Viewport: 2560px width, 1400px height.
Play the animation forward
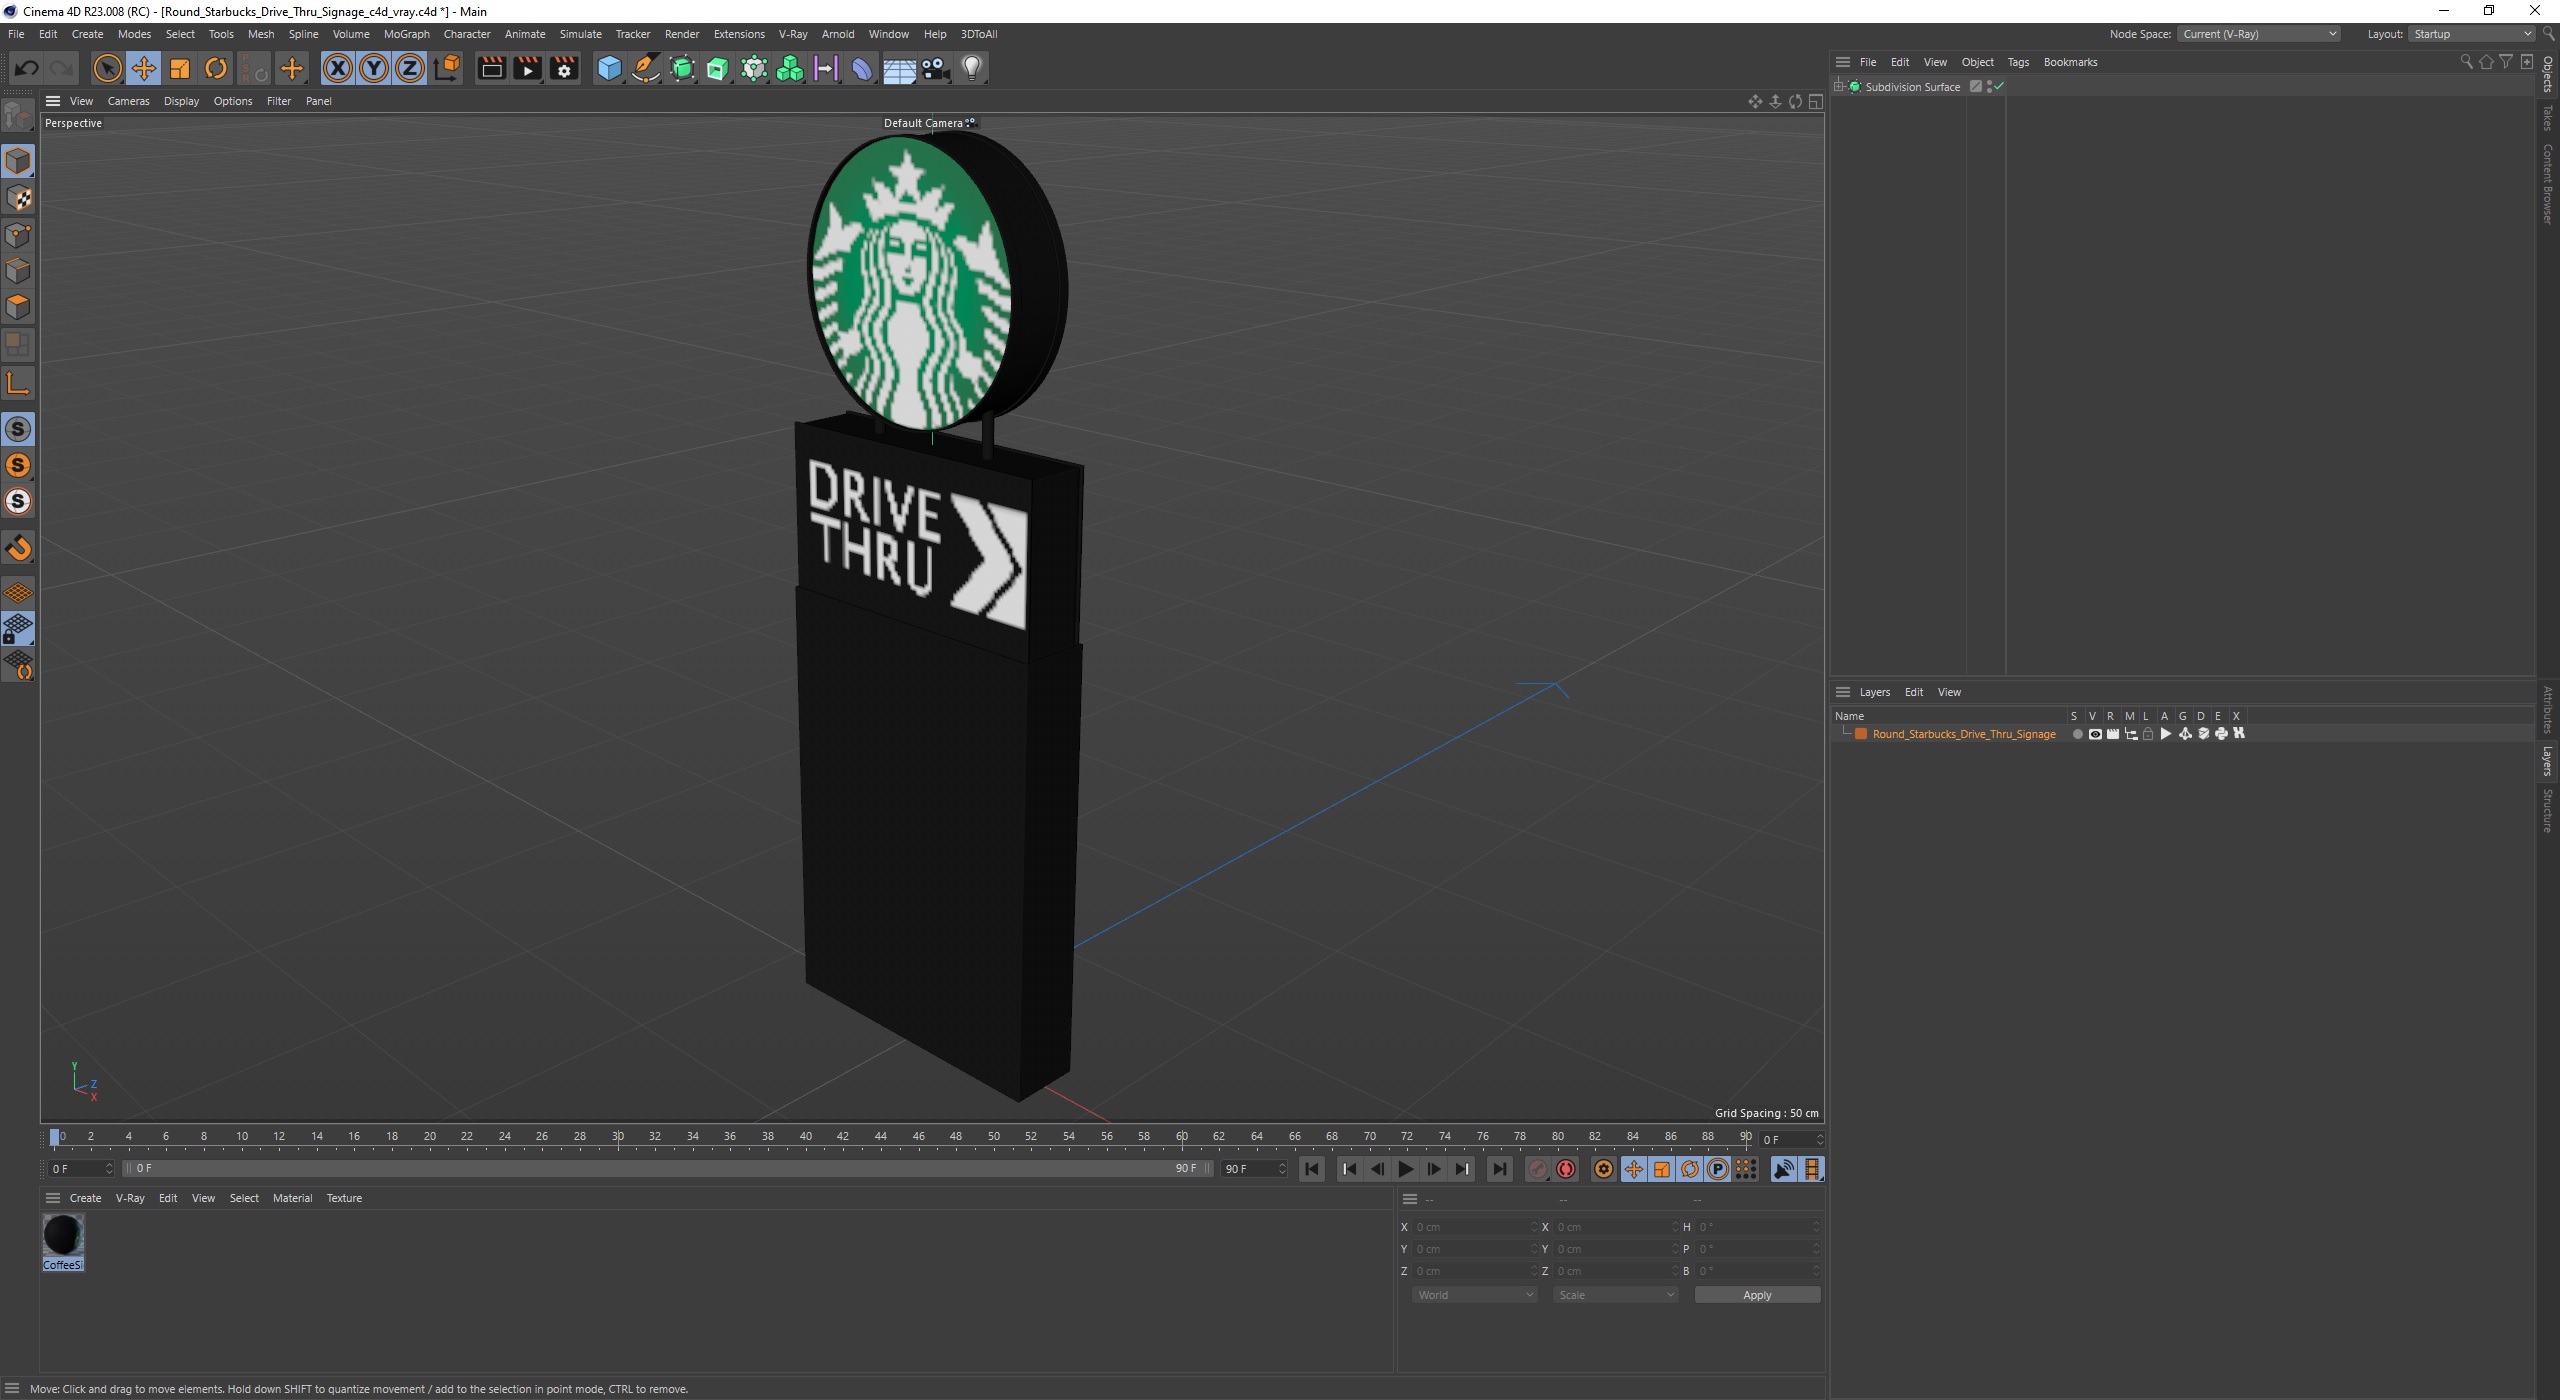pos(1406,1169)
